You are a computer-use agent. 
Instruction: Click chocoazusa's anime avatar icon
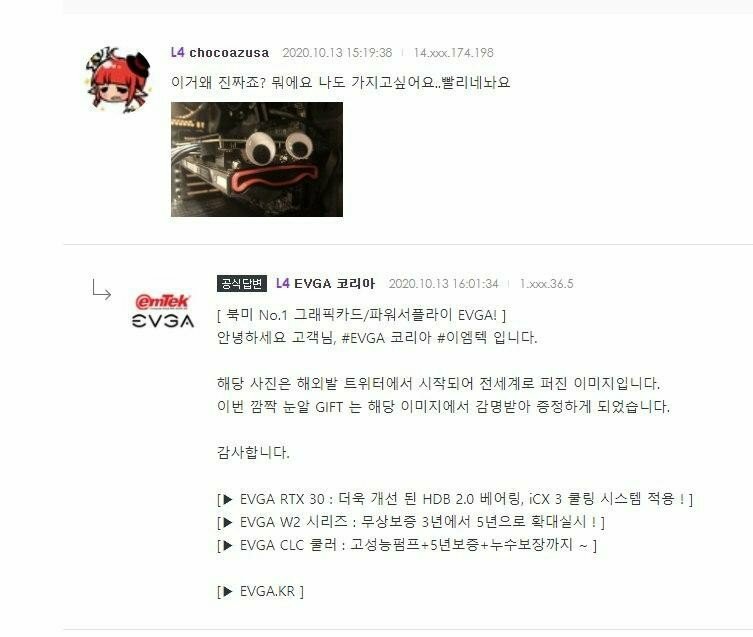click(x=119, y=80)
